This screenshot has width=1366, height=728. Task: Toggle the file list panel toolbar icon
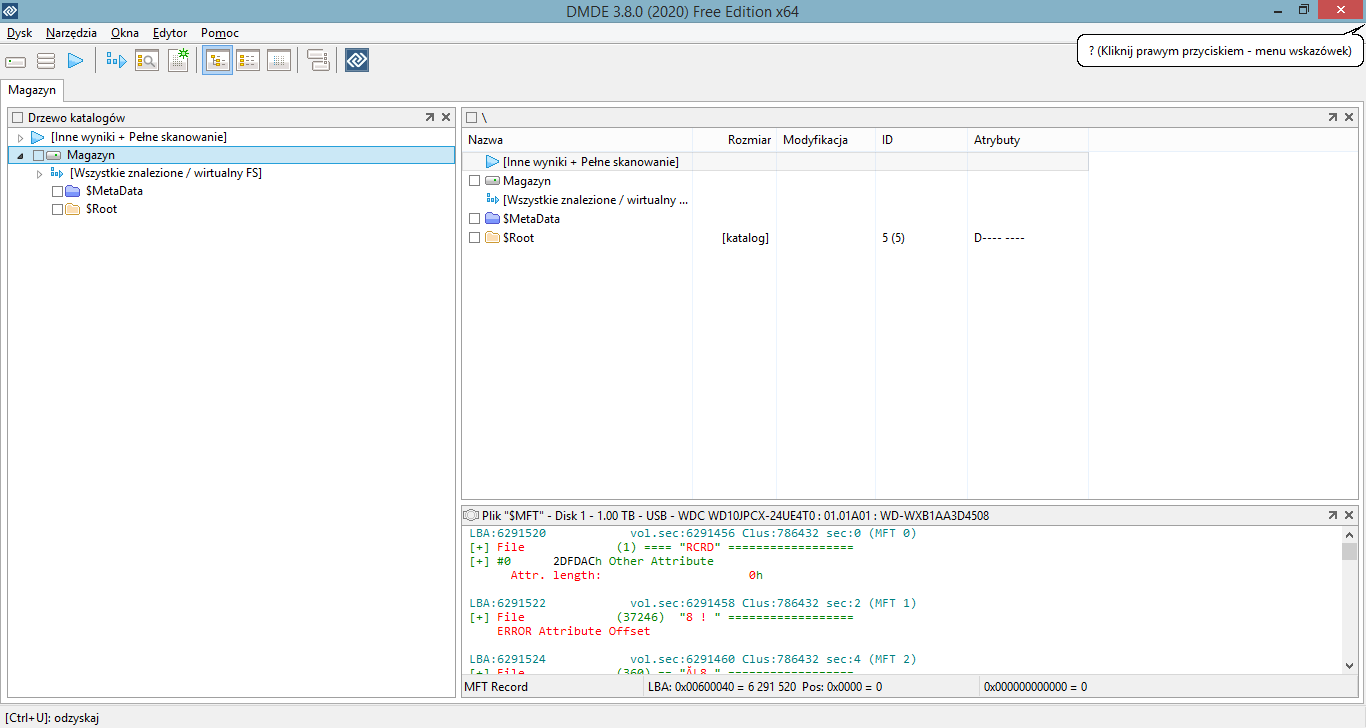coord(248,61)
